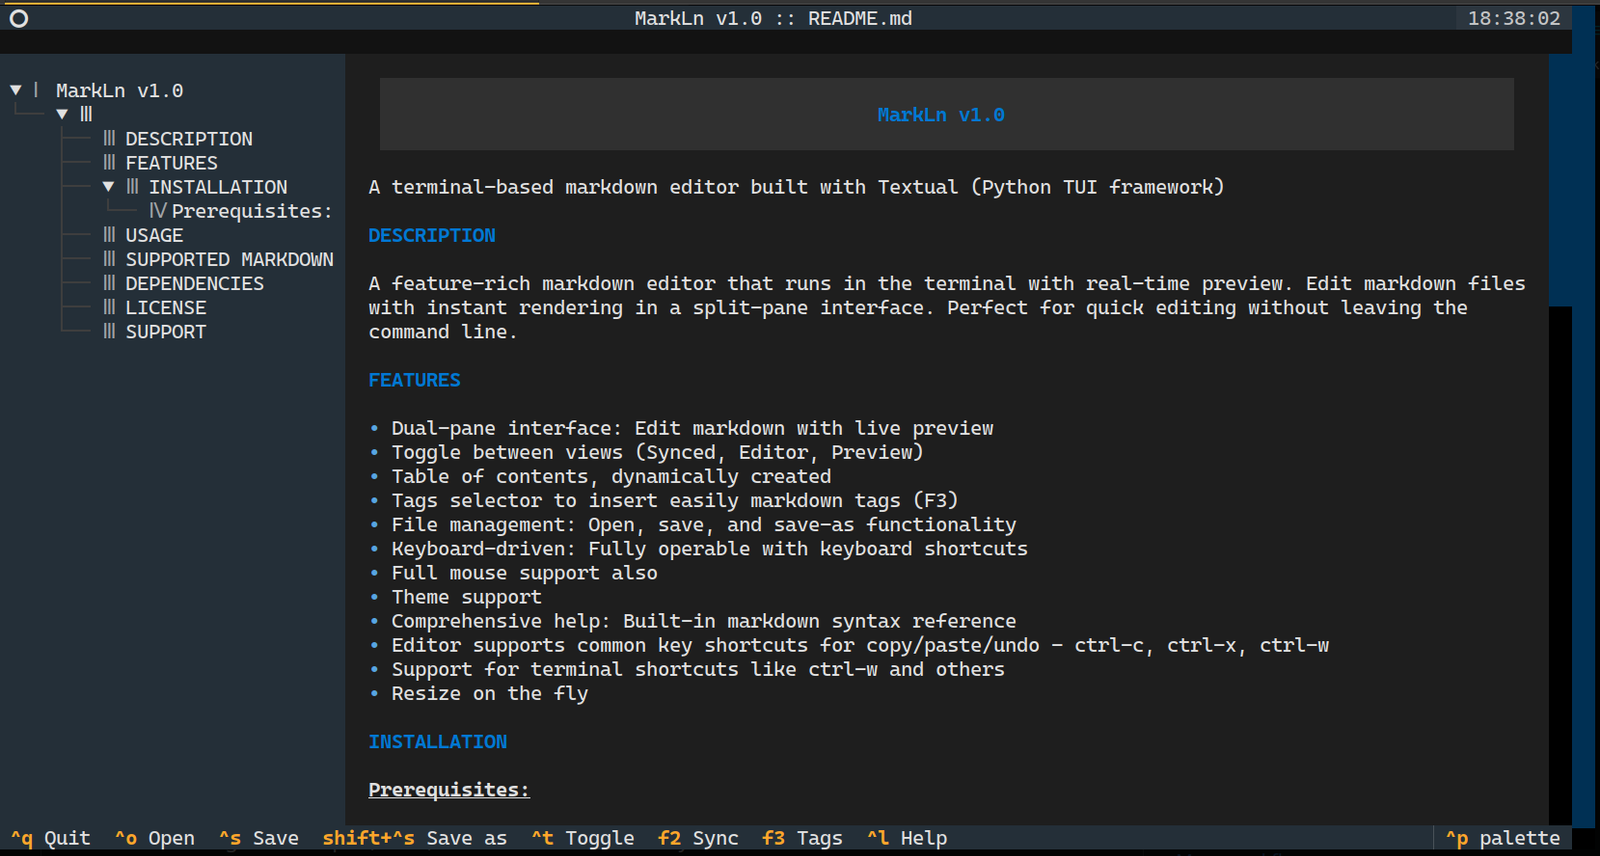Click the 'A terminal-based markdown editor' tagline

click(x=796, y=187)
